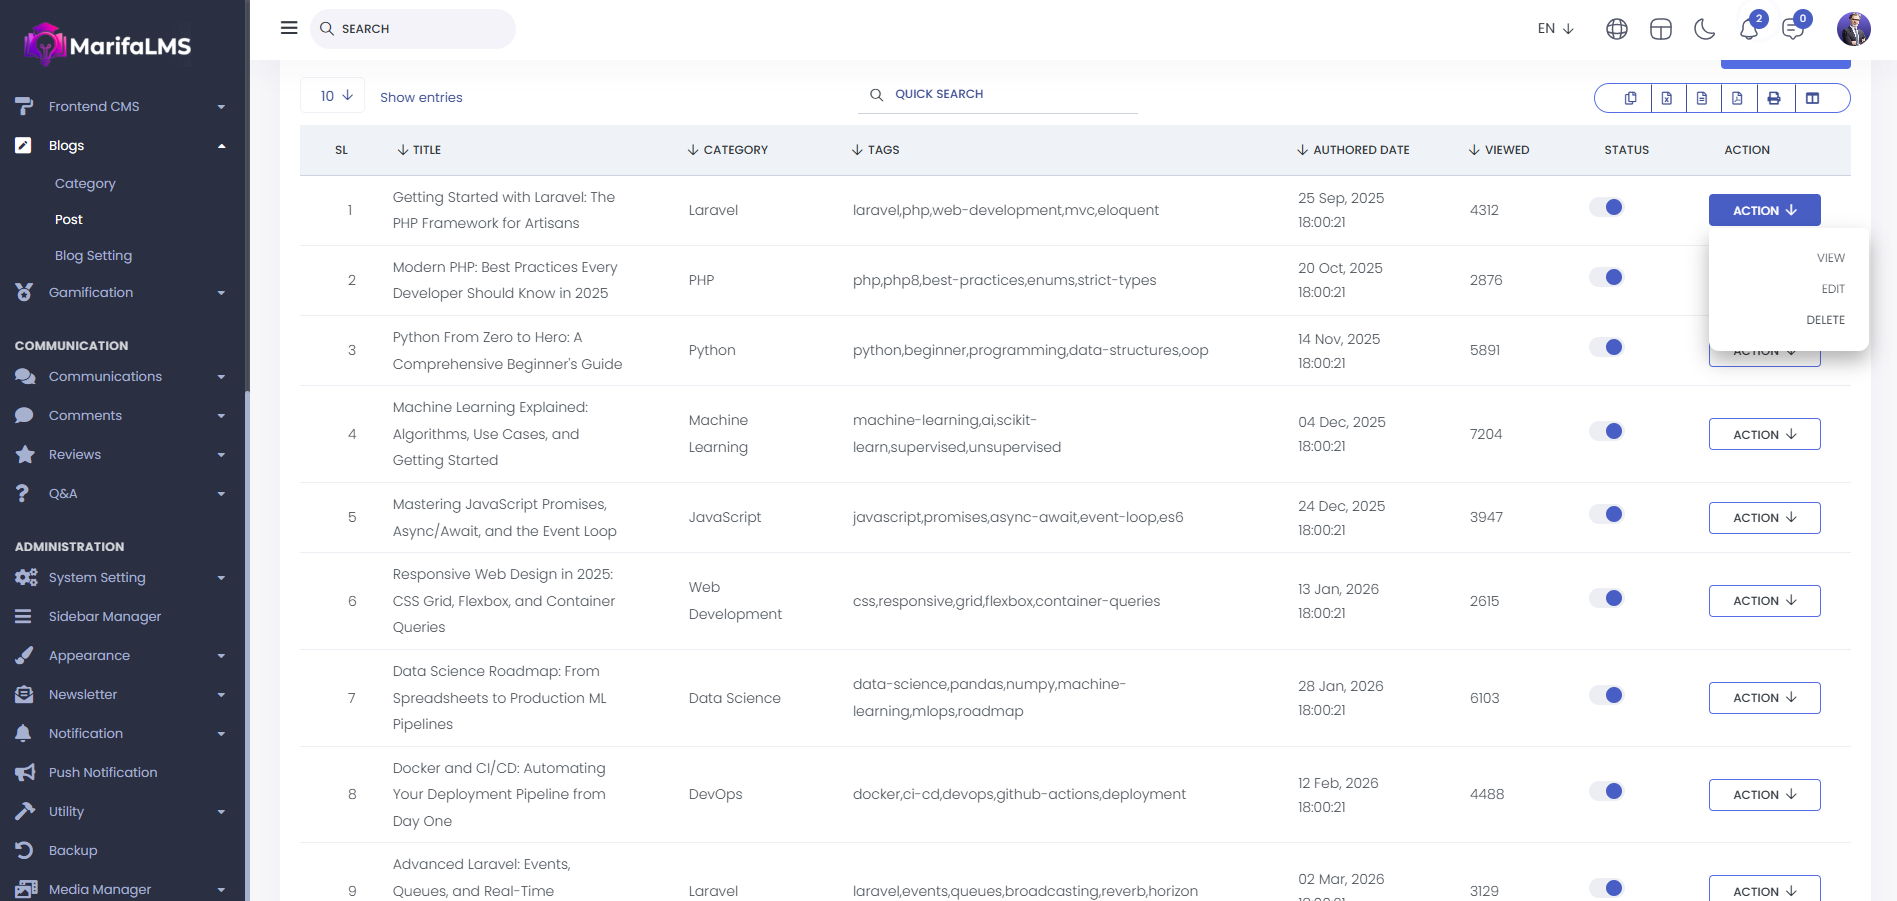
Task: Open the EN language dropdown
Action: [x=1555, y=29]
